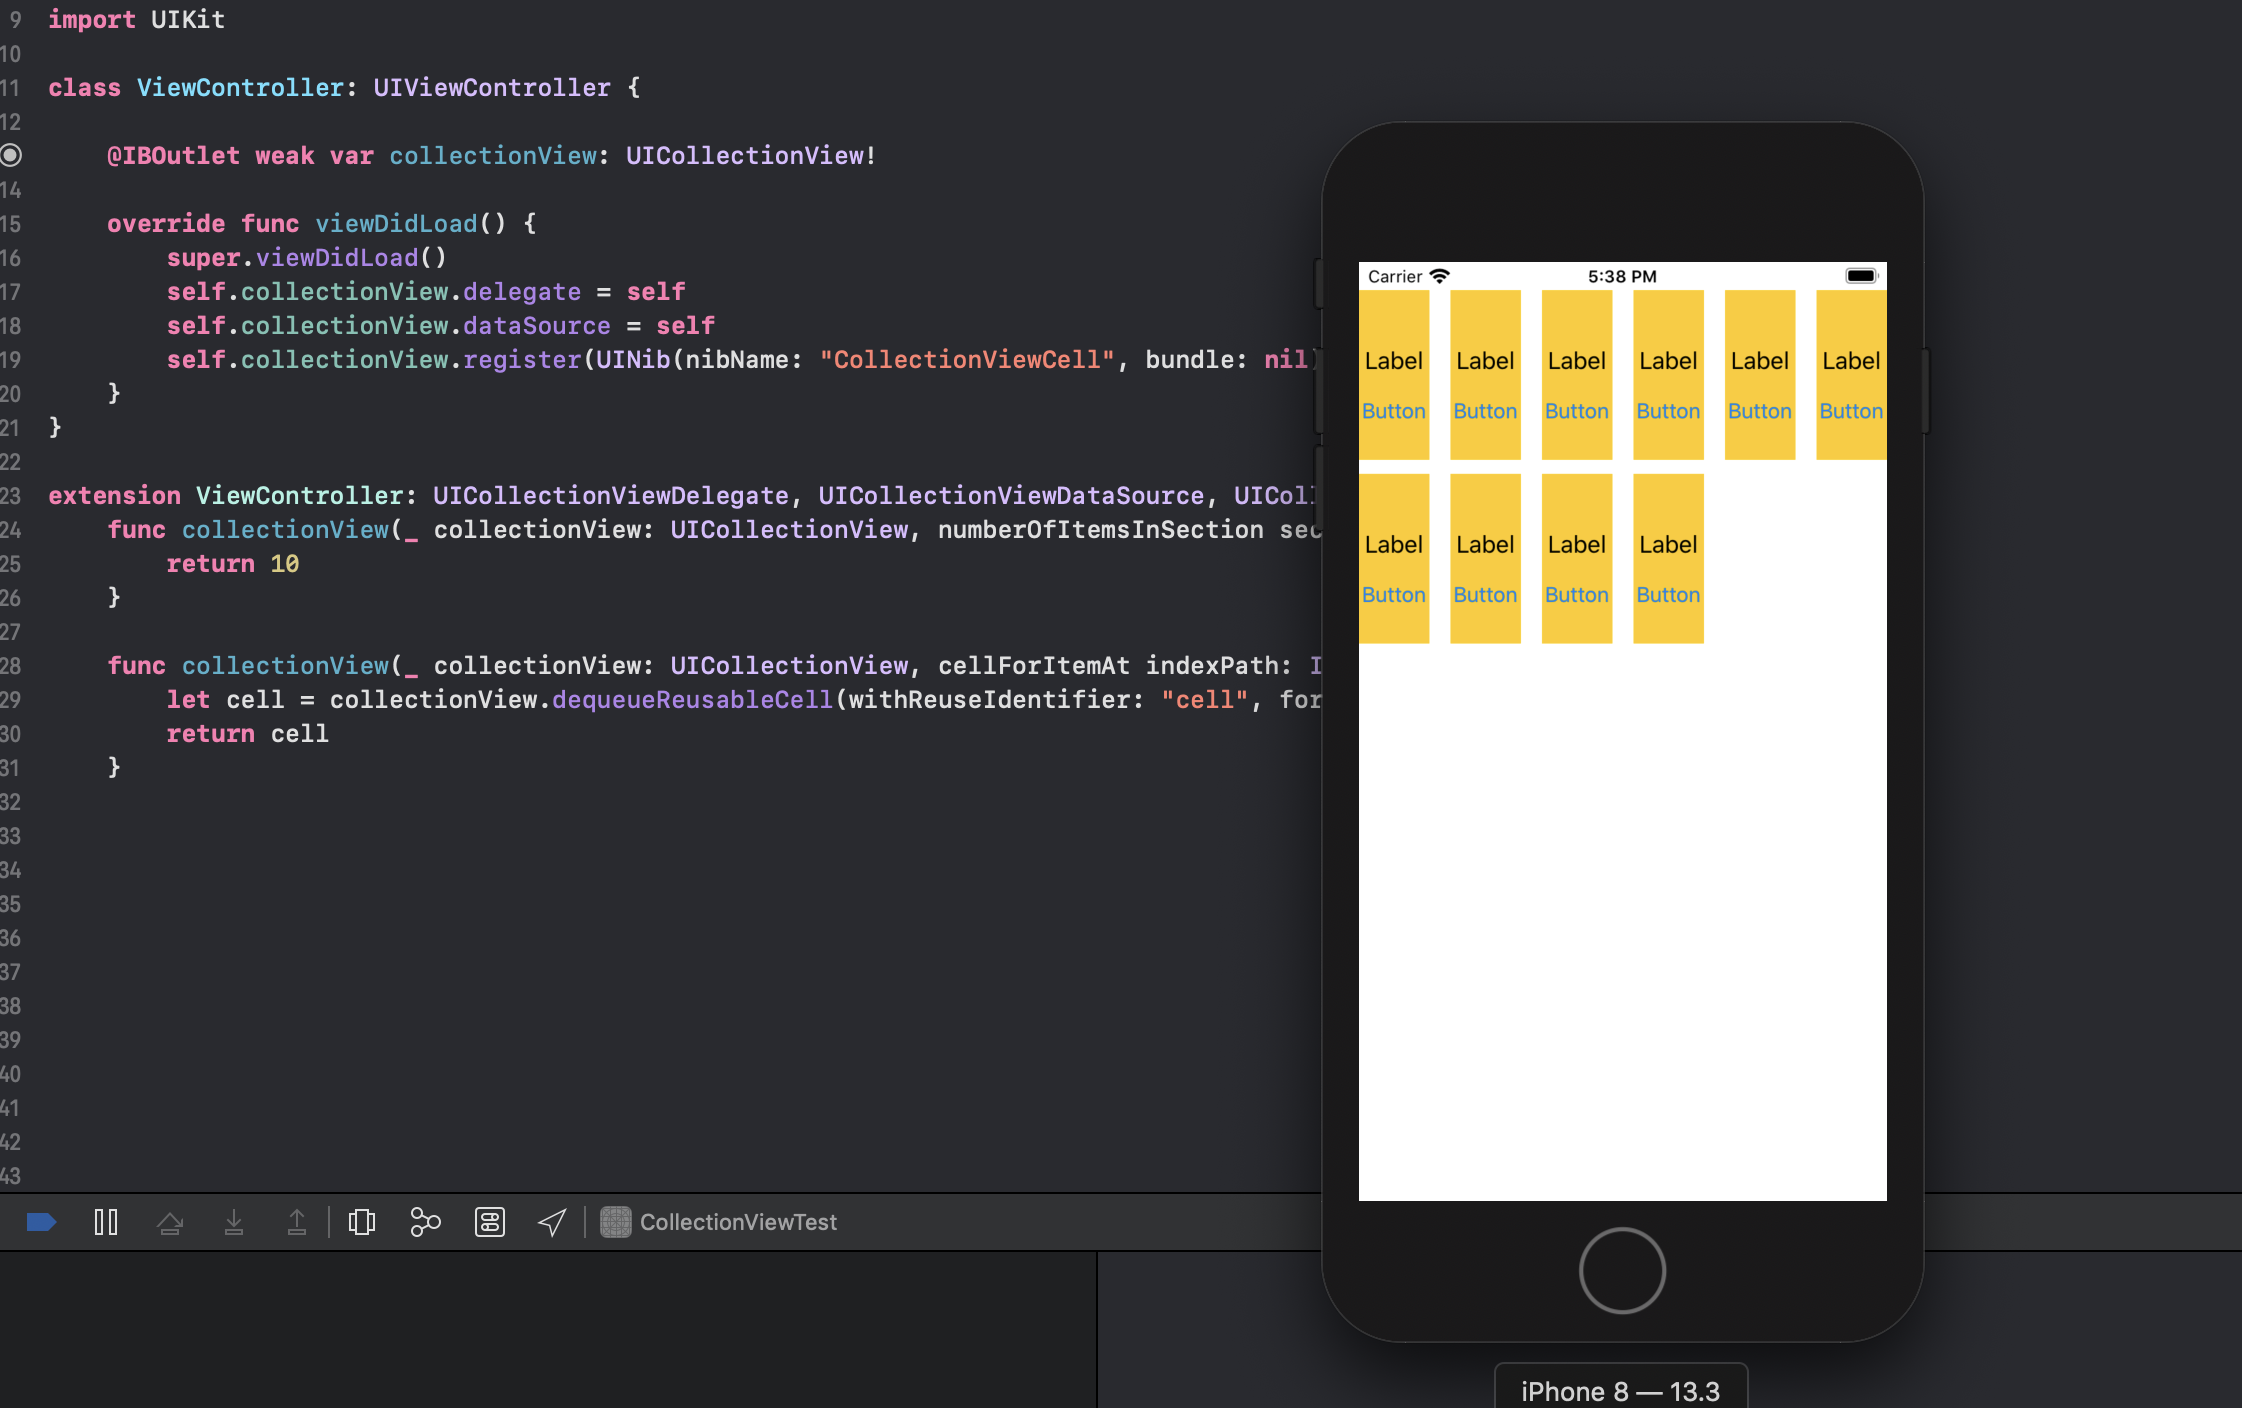This screenshot has width=2242, height=1408.
Task: Click the iPhone 8 — 13.3 device label
Action: click(1620, 1391)
